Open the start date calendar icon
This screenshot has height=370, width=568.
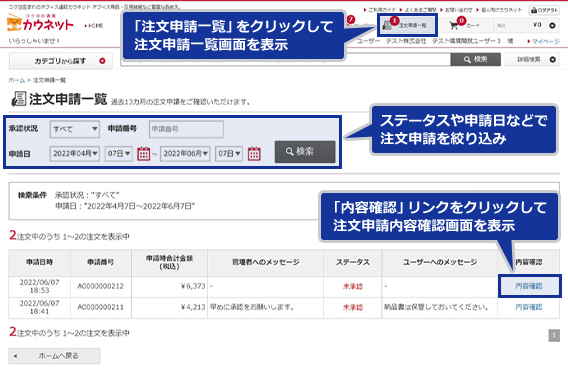(143, 154)
